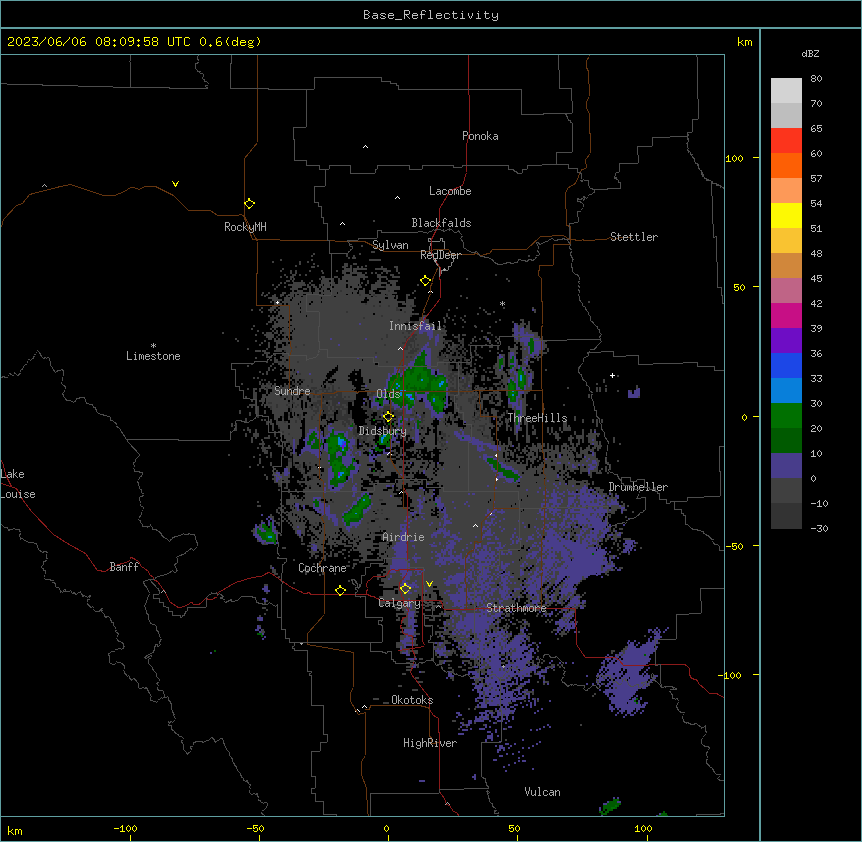
Task: Click the purple 39-36 dBZ legend swatch
Action: click(x=786, y=340)
